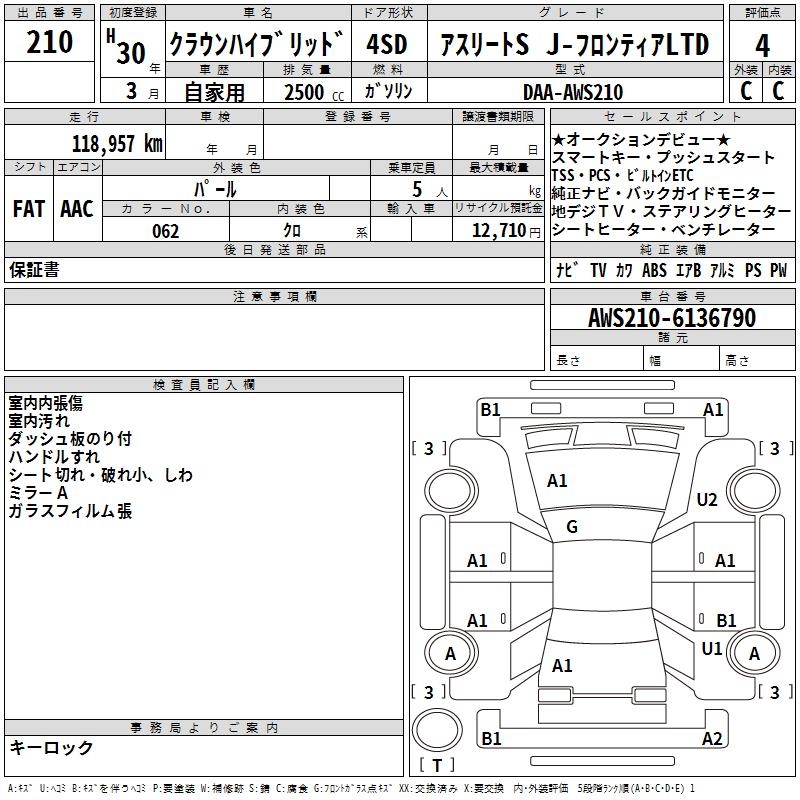Viewport: 800px width, 800px height.
Task: Select the fuel type ガソリン
Action: pos(388,91)
